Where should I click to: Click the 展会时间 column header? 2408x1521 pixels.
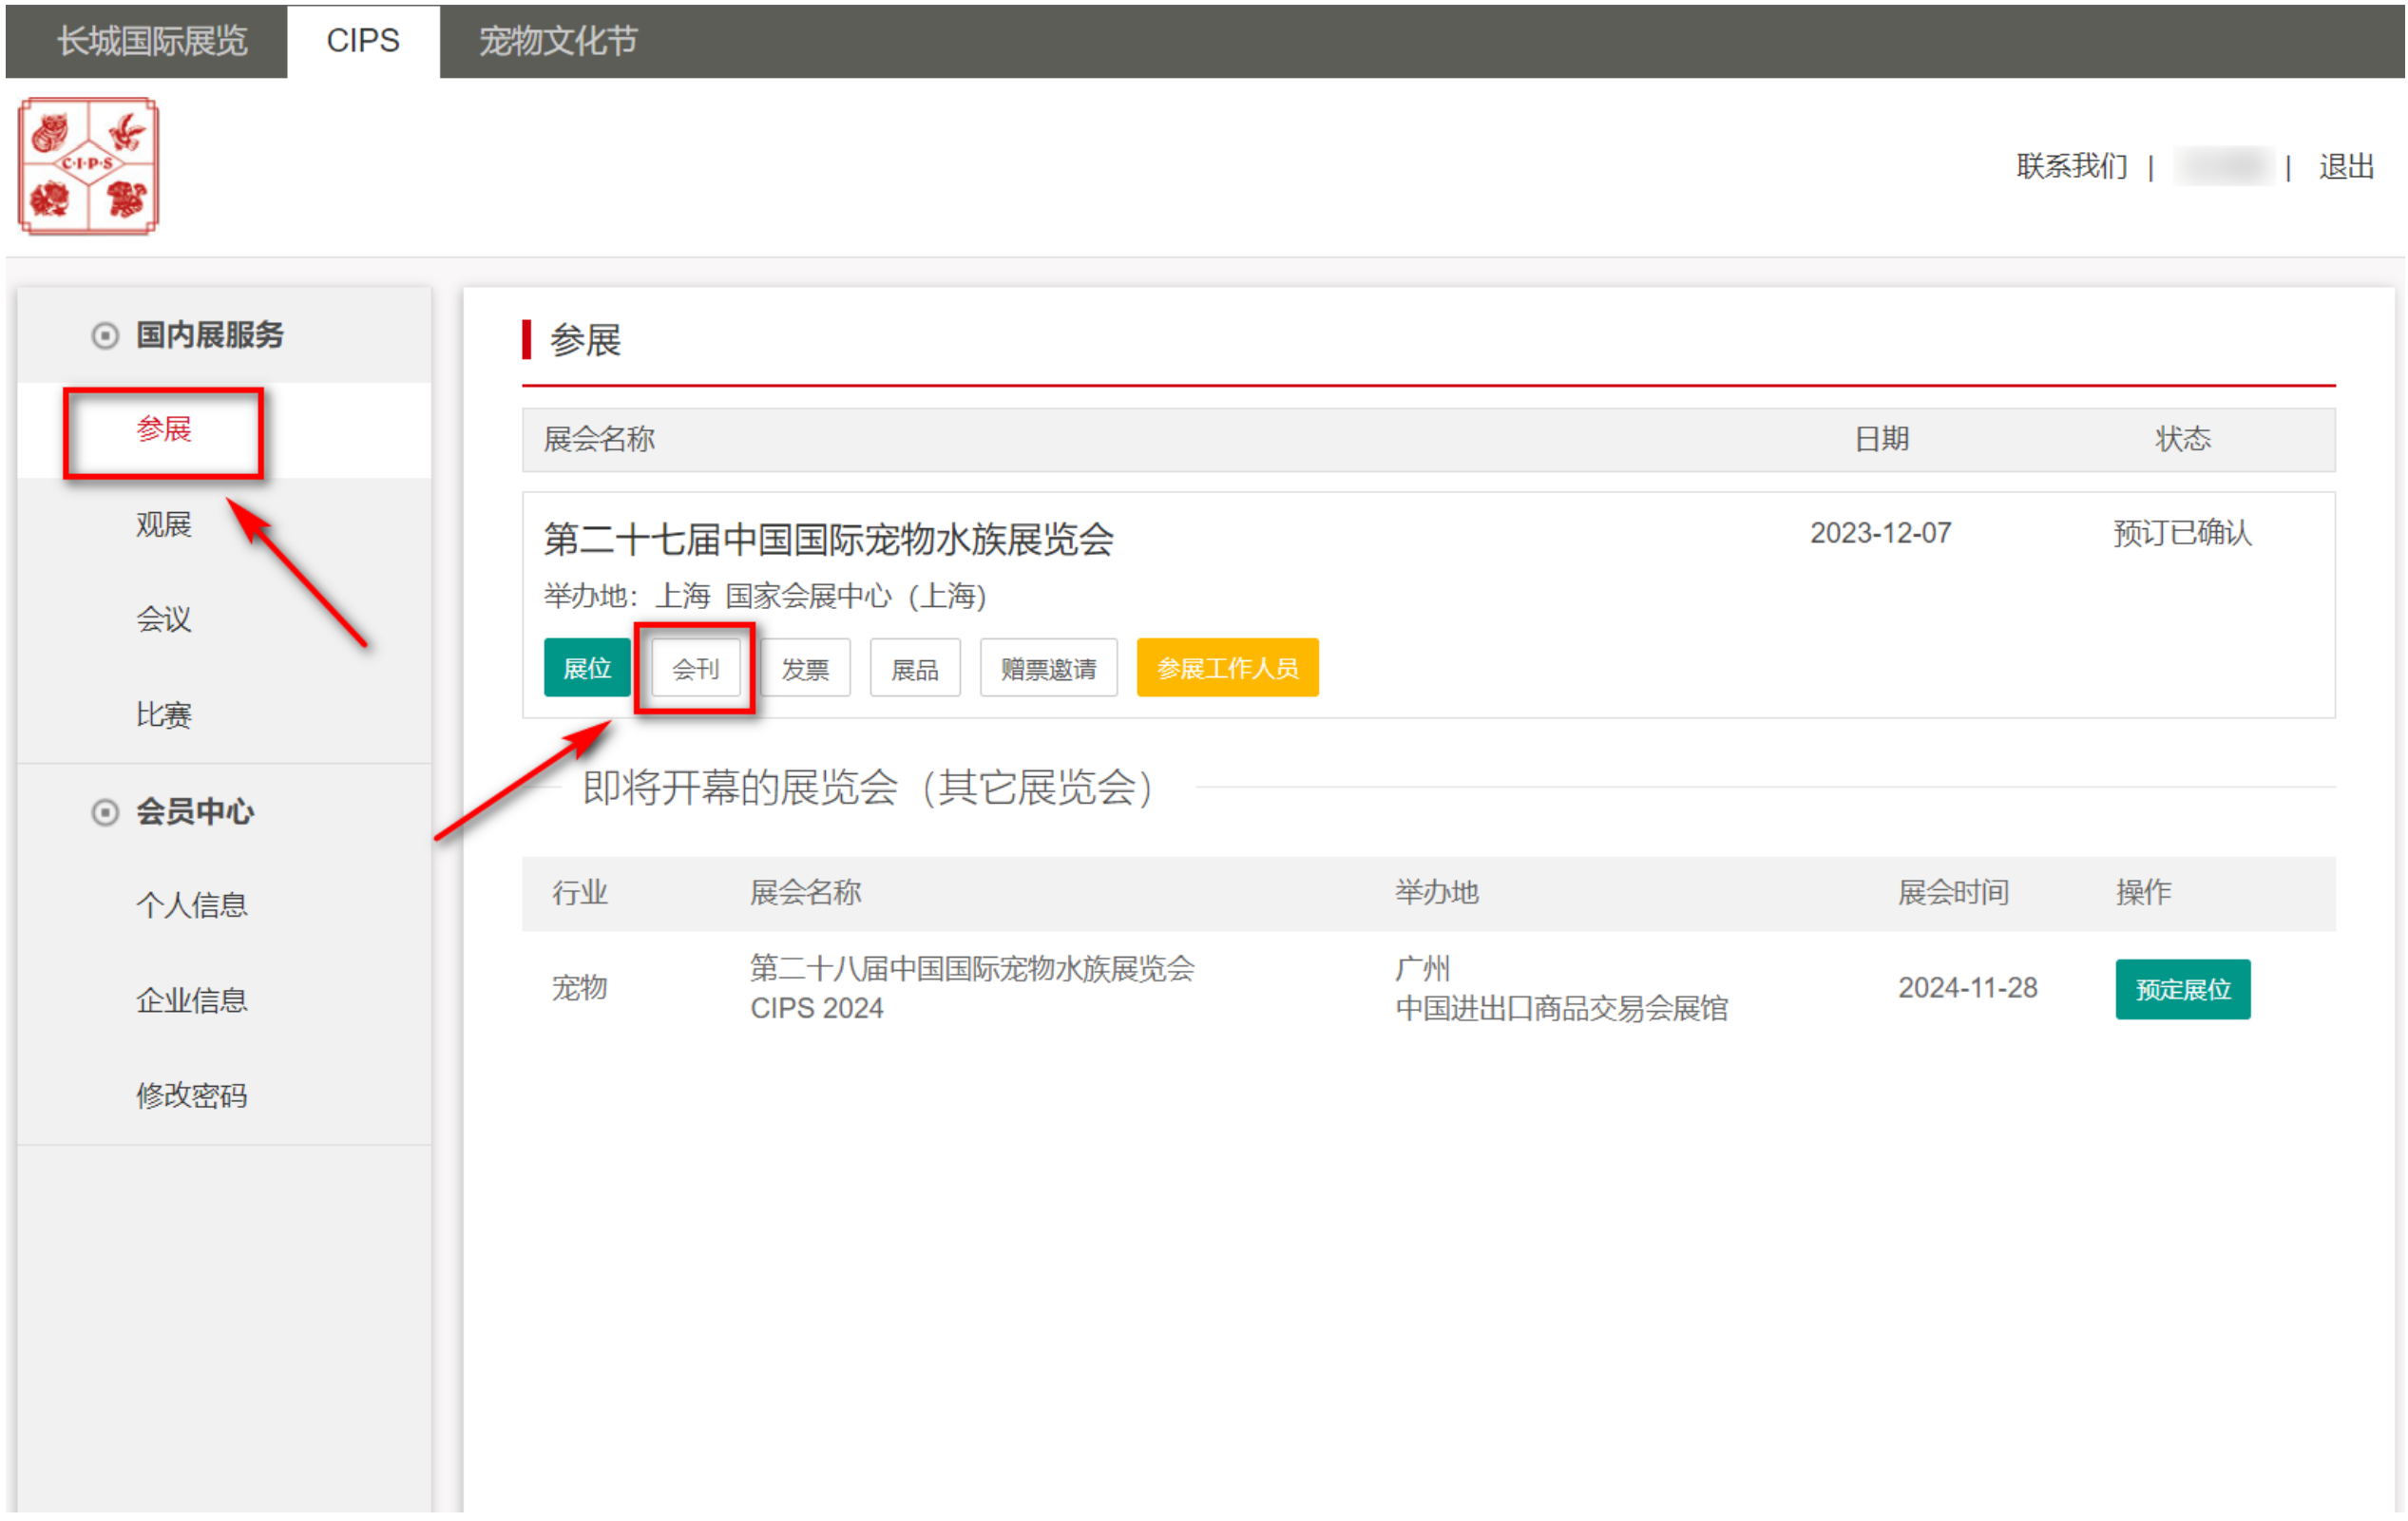(1954, 893)
